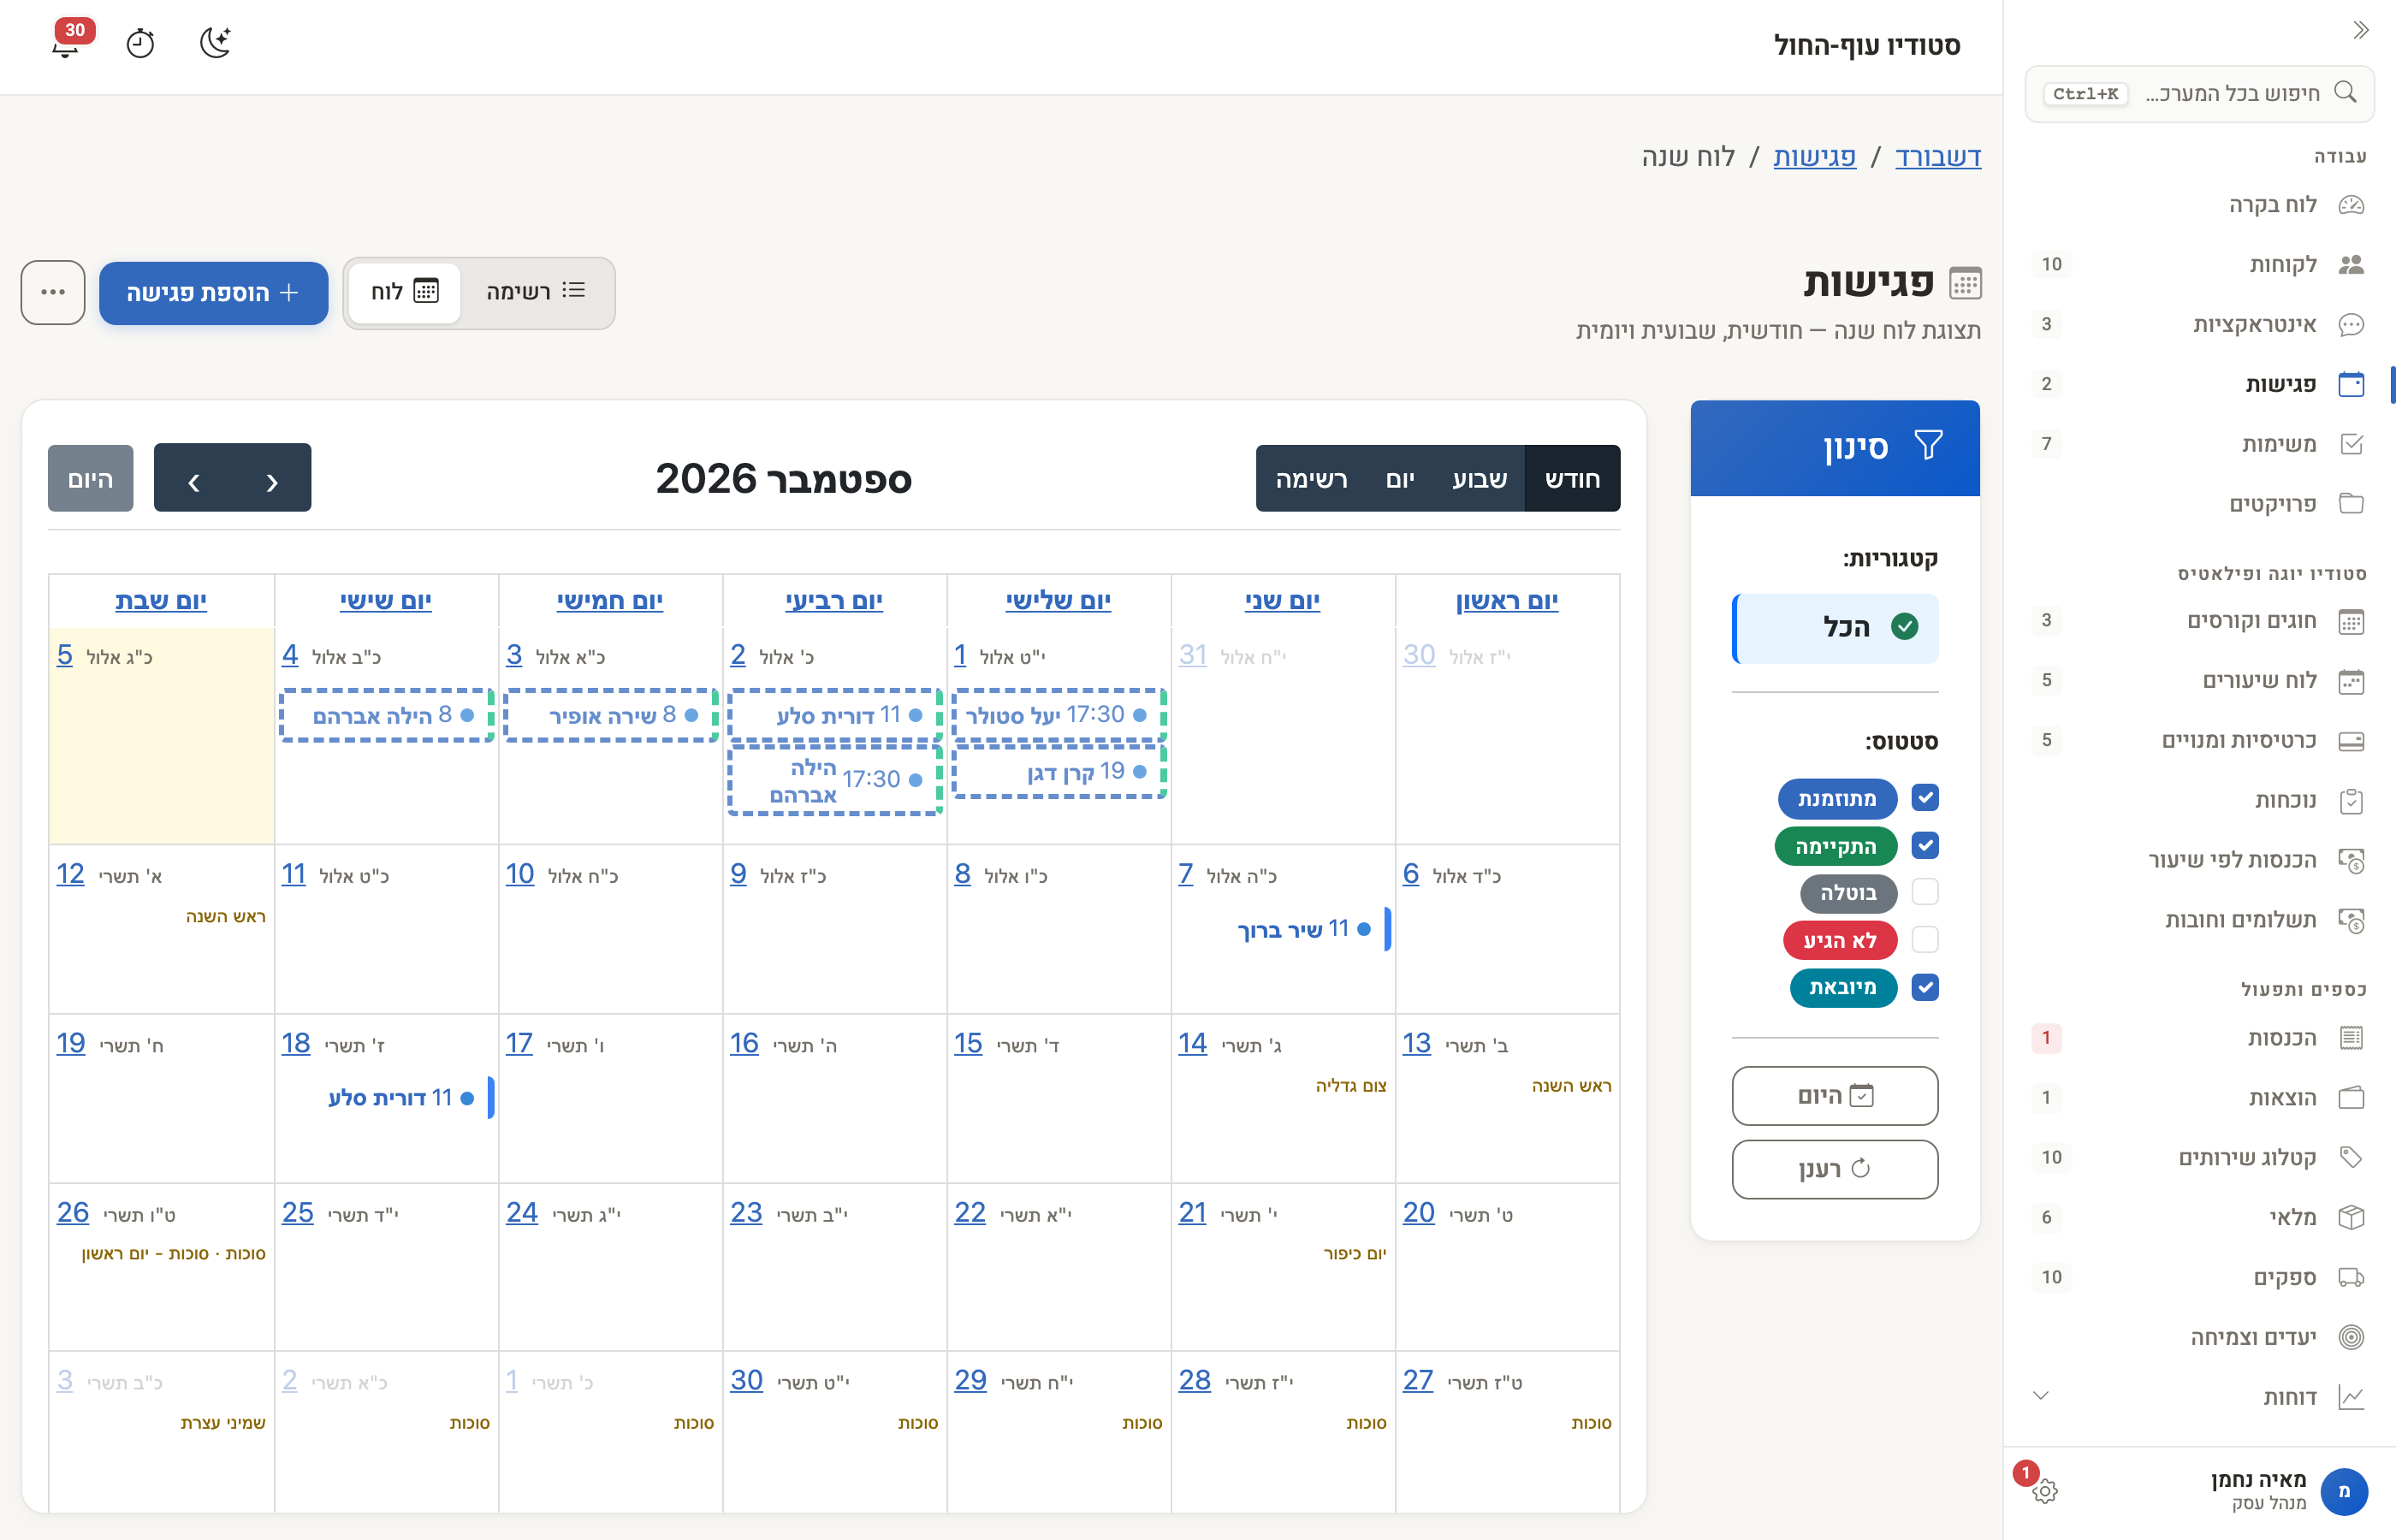Open יעדים וצמיחה goals in sidebar
Viewport: 2396px width, 1540px height.
click(2199, 1338)
